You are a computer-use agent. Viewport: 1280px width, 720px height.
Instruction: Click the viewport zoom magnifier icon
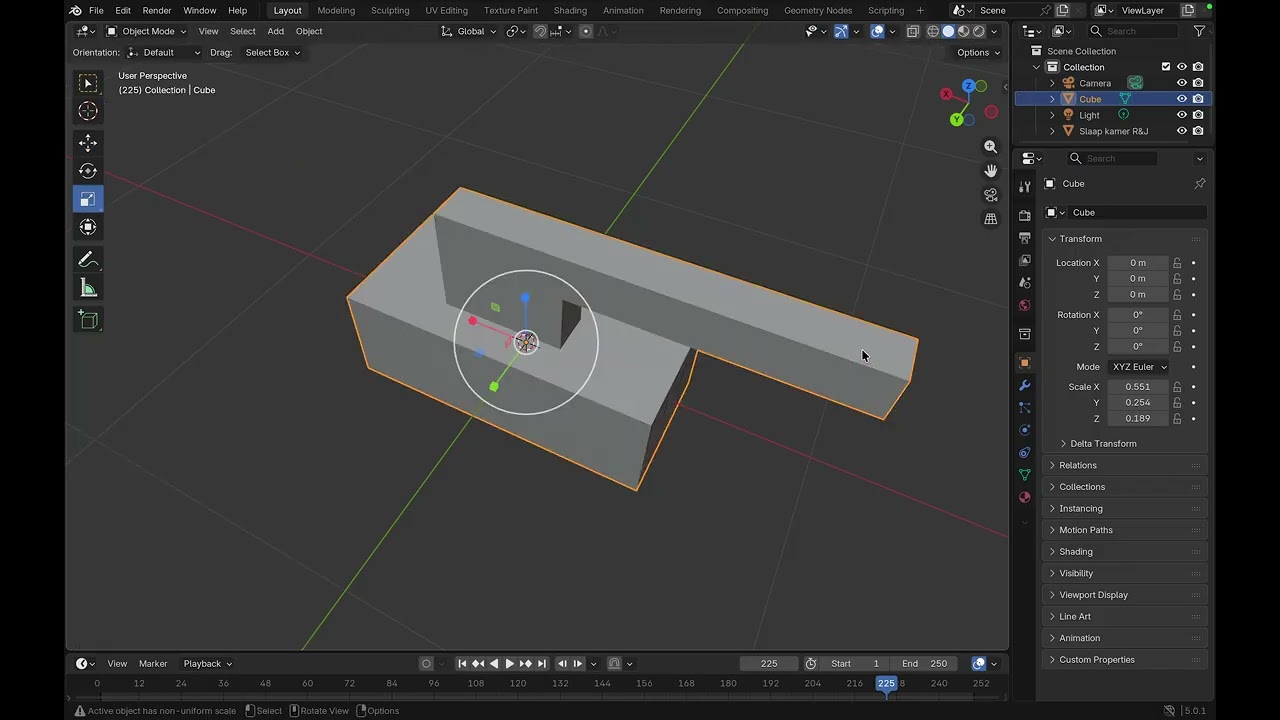991,147
